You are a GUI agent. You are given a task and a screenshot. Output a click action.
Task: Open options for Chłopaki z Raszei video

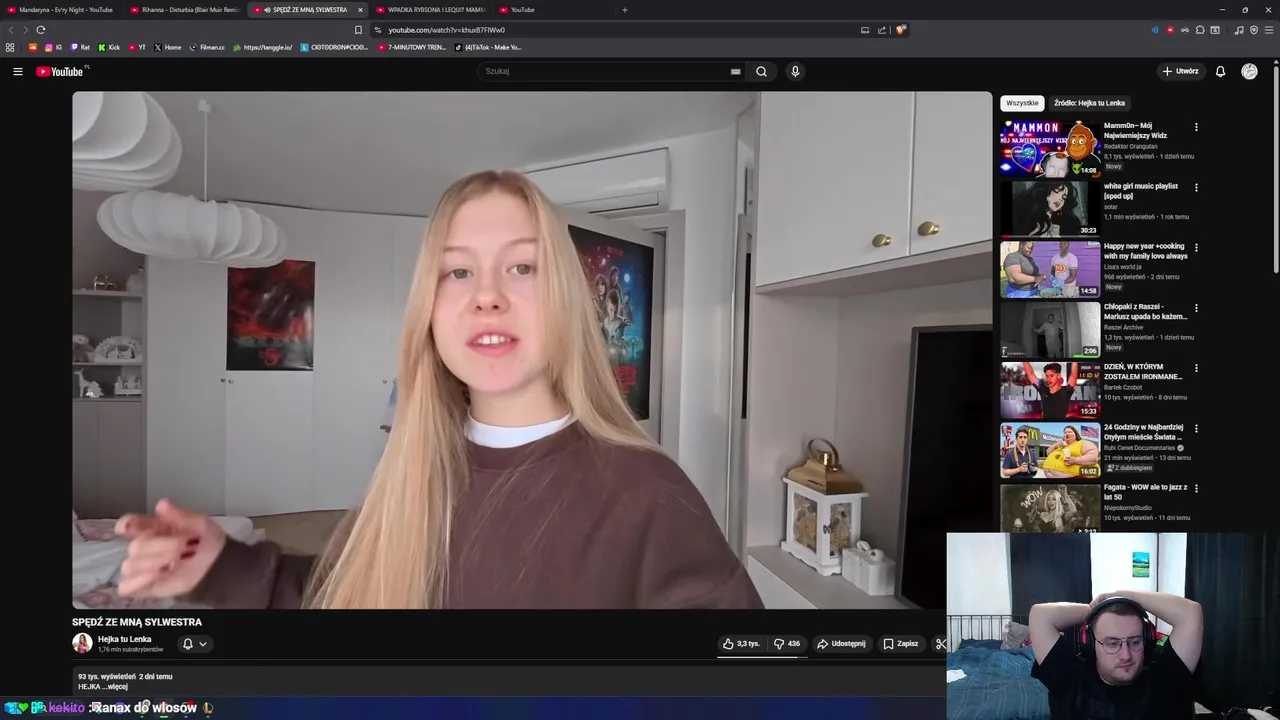pos(1196,308)
